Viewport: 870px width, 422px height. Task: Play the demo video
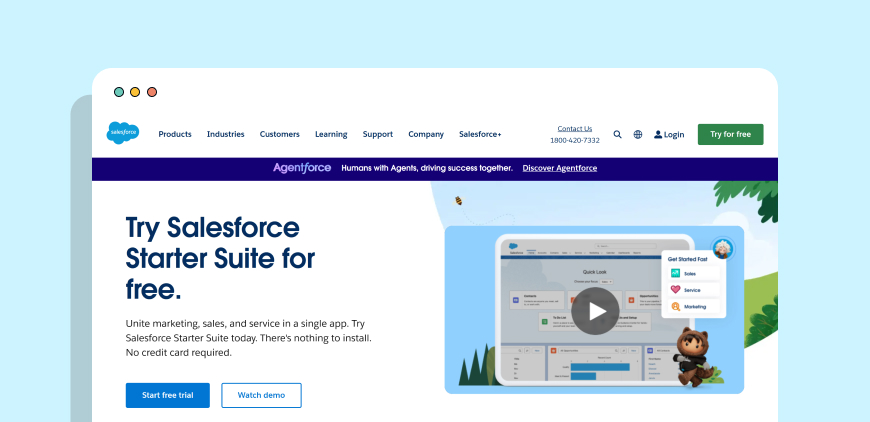coord(595,311)
